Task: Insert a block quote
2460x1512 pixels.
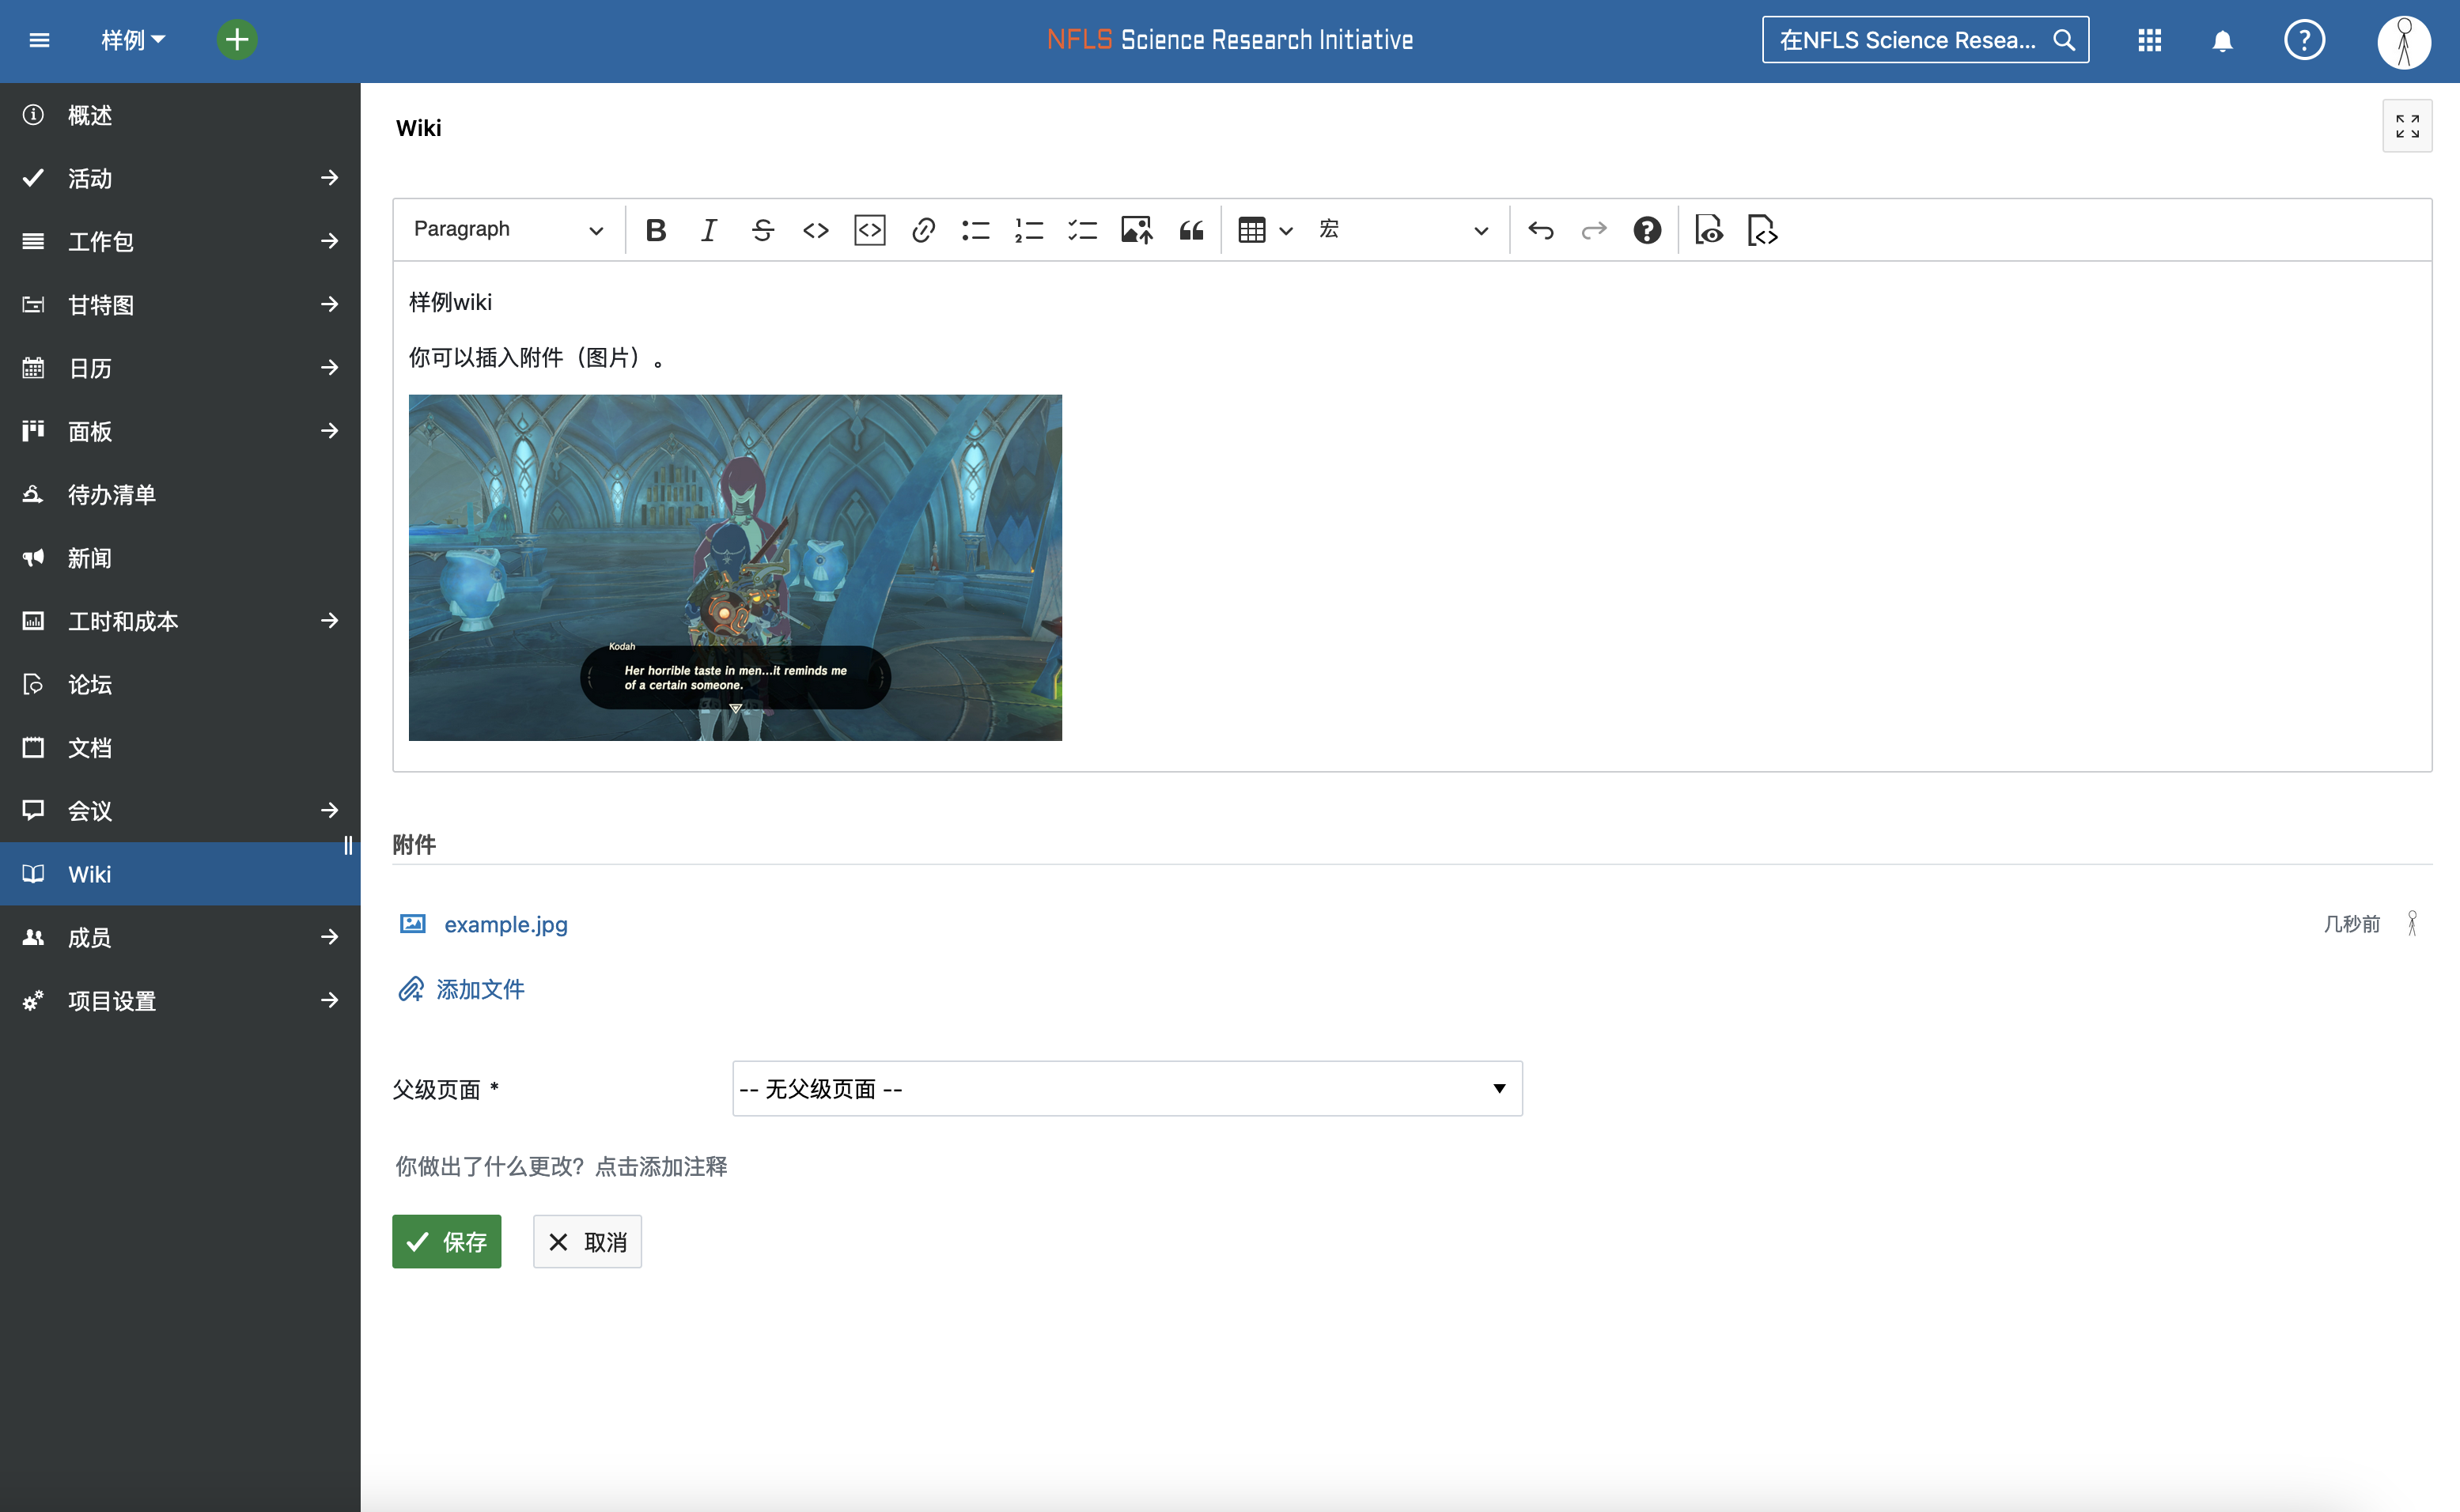Action: pos(1190,231)
